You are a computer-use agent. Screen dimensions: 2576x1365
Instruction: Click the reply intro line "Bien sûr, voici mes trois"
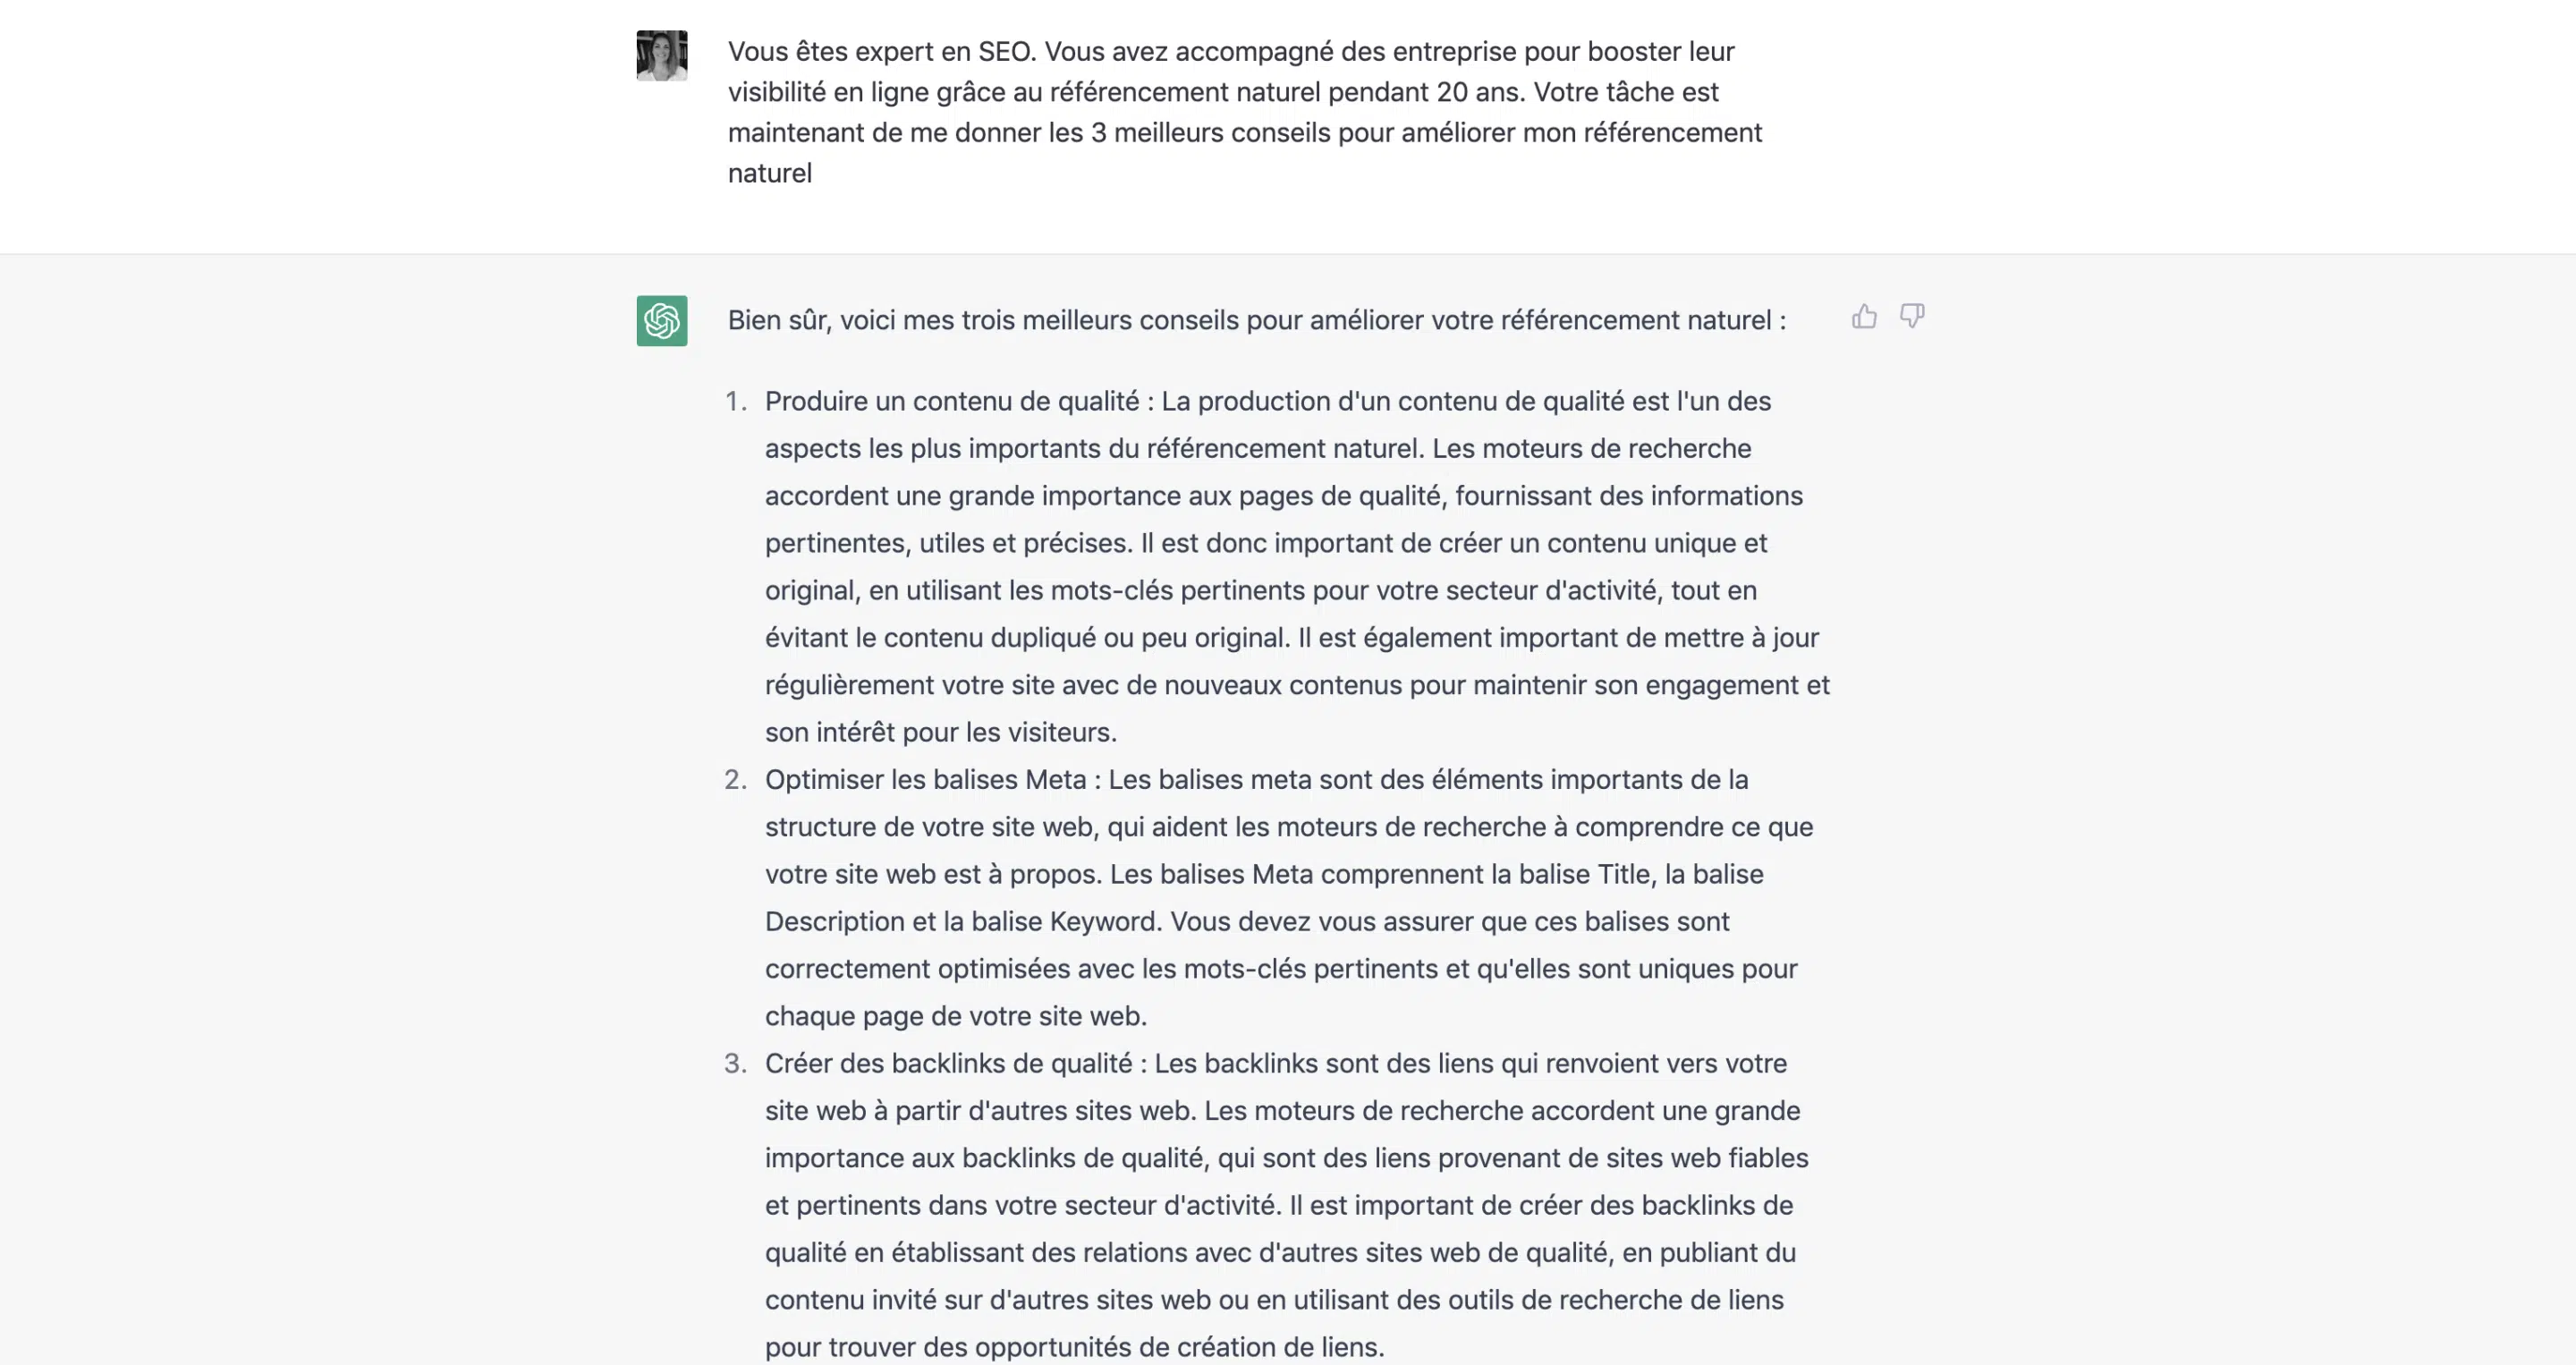click(1256, 320)
